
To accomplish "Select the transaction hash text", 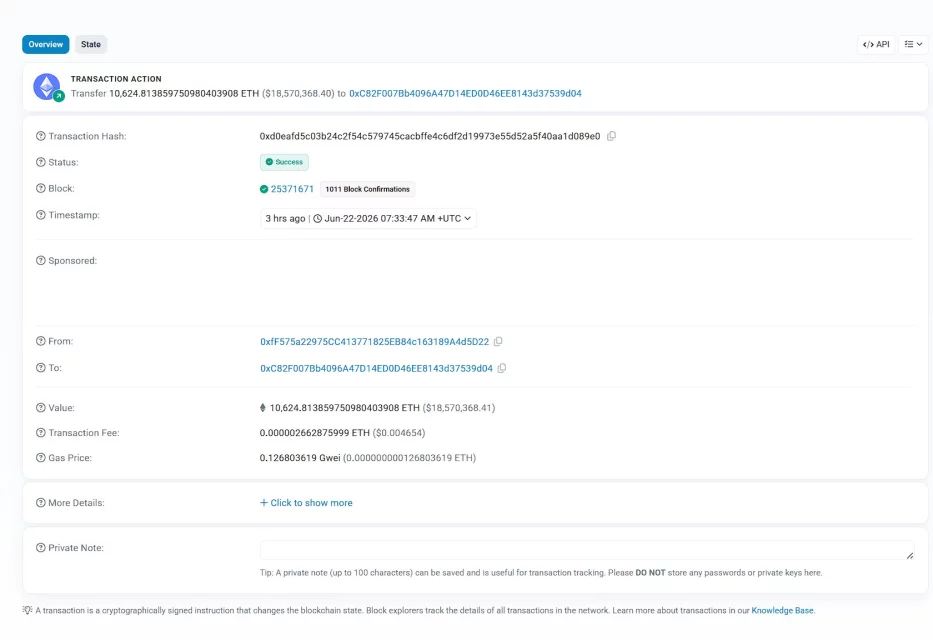I will [430, 136].
